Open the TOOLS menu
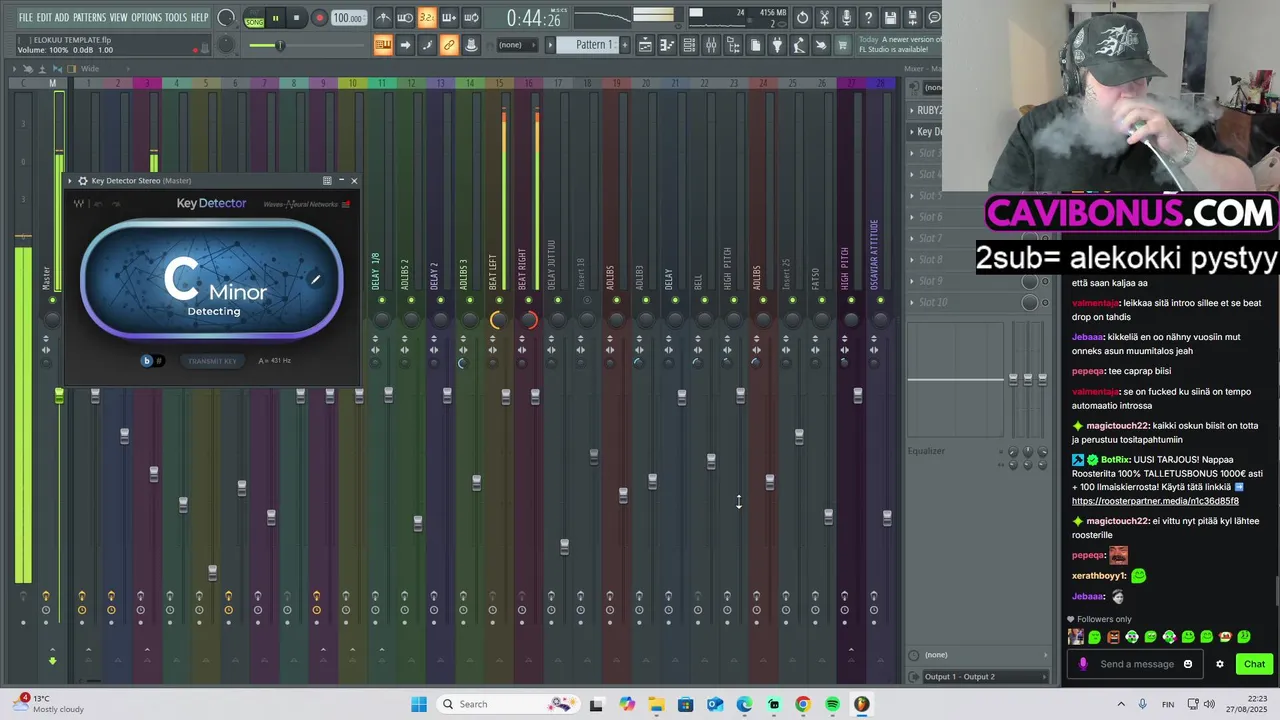 (x=175, y=18)
